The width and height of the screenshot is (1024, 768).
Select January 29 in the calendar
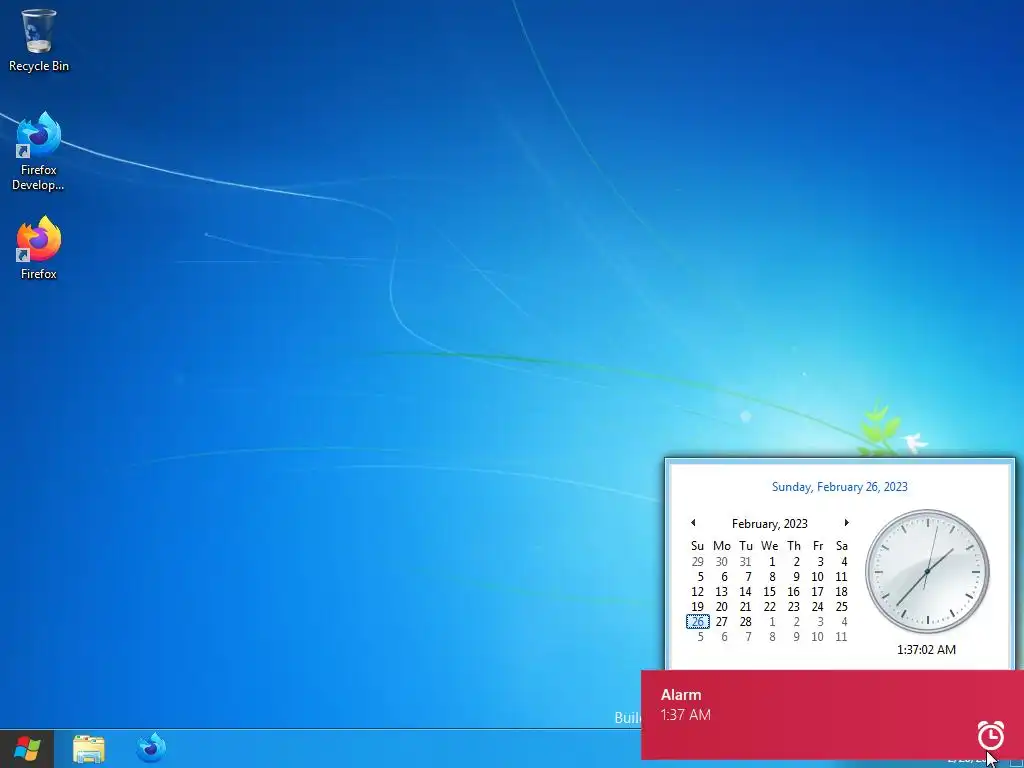point(697,562)
